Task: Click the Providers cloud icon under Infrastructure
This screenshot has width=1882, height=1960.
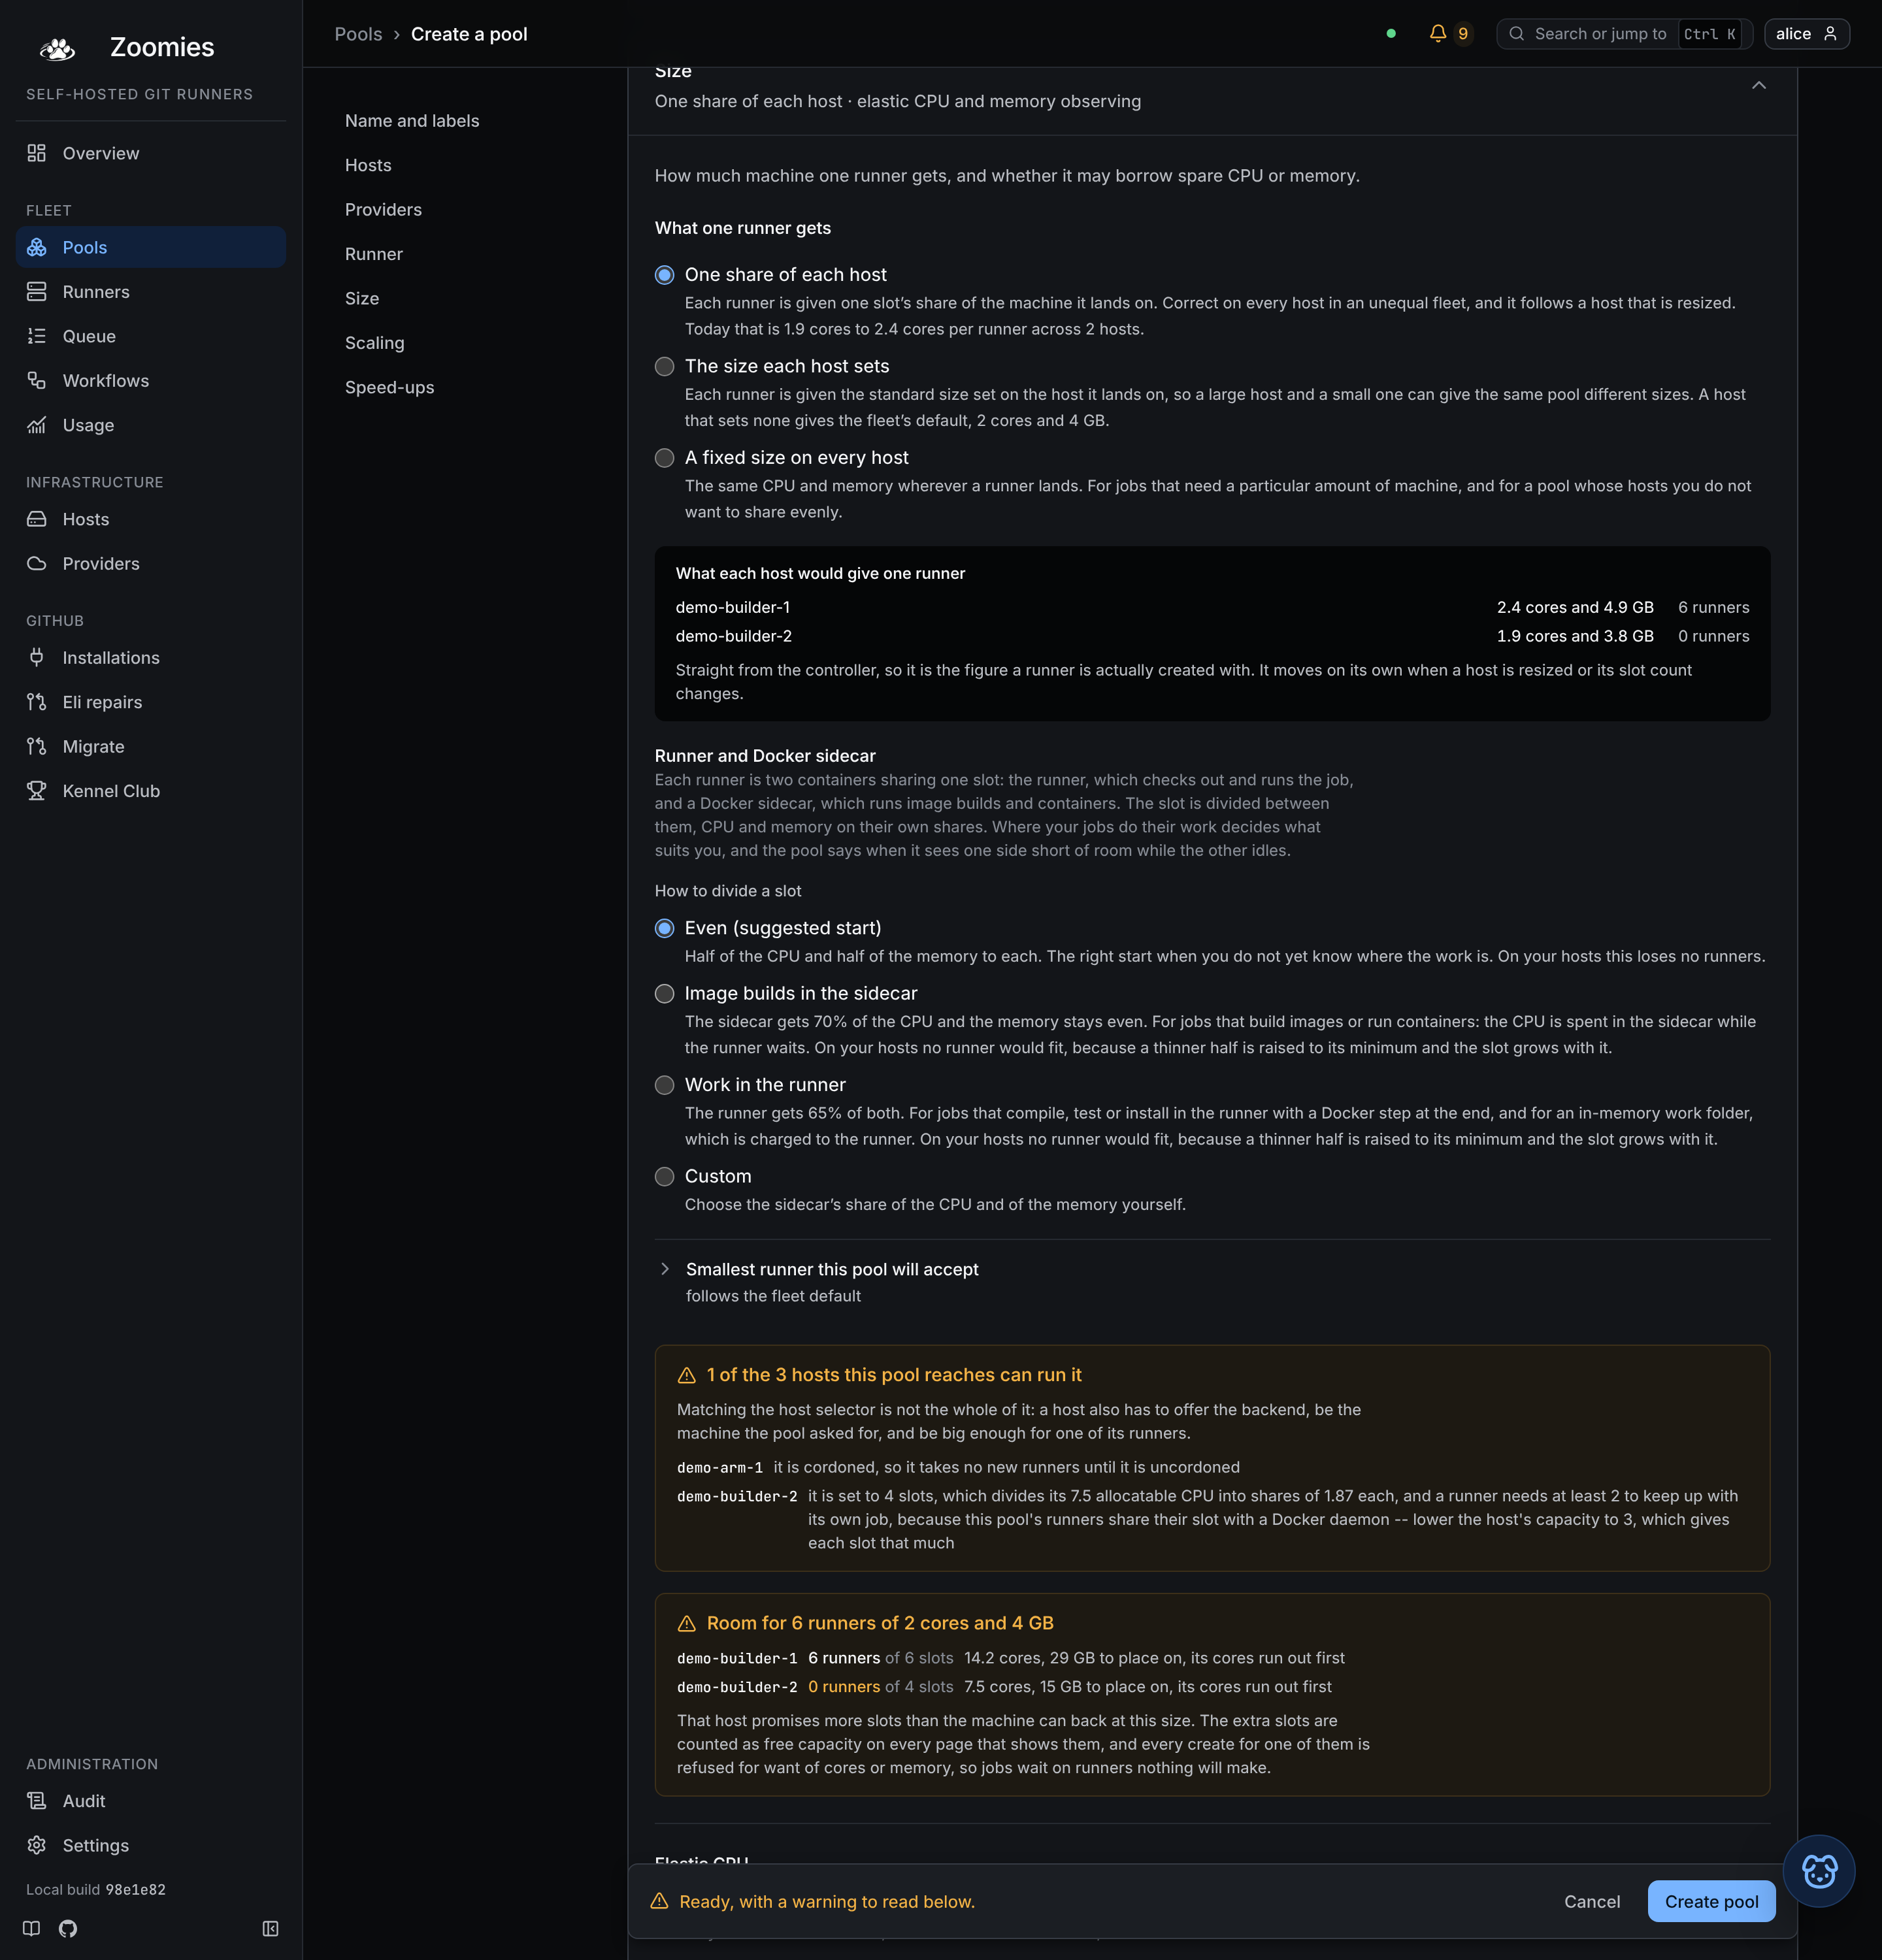Action: 37,564
